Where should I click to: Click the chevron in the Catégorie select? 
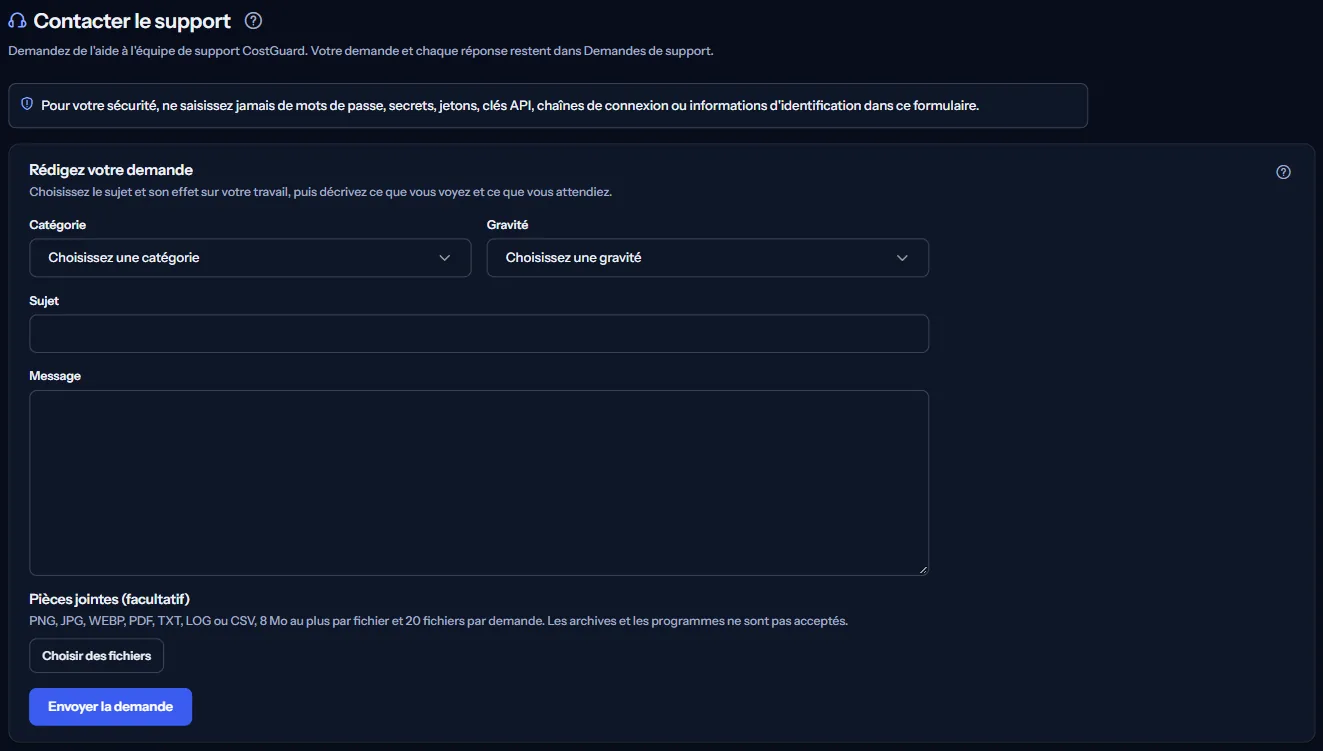pyautogui.click(x=445, y=258)
